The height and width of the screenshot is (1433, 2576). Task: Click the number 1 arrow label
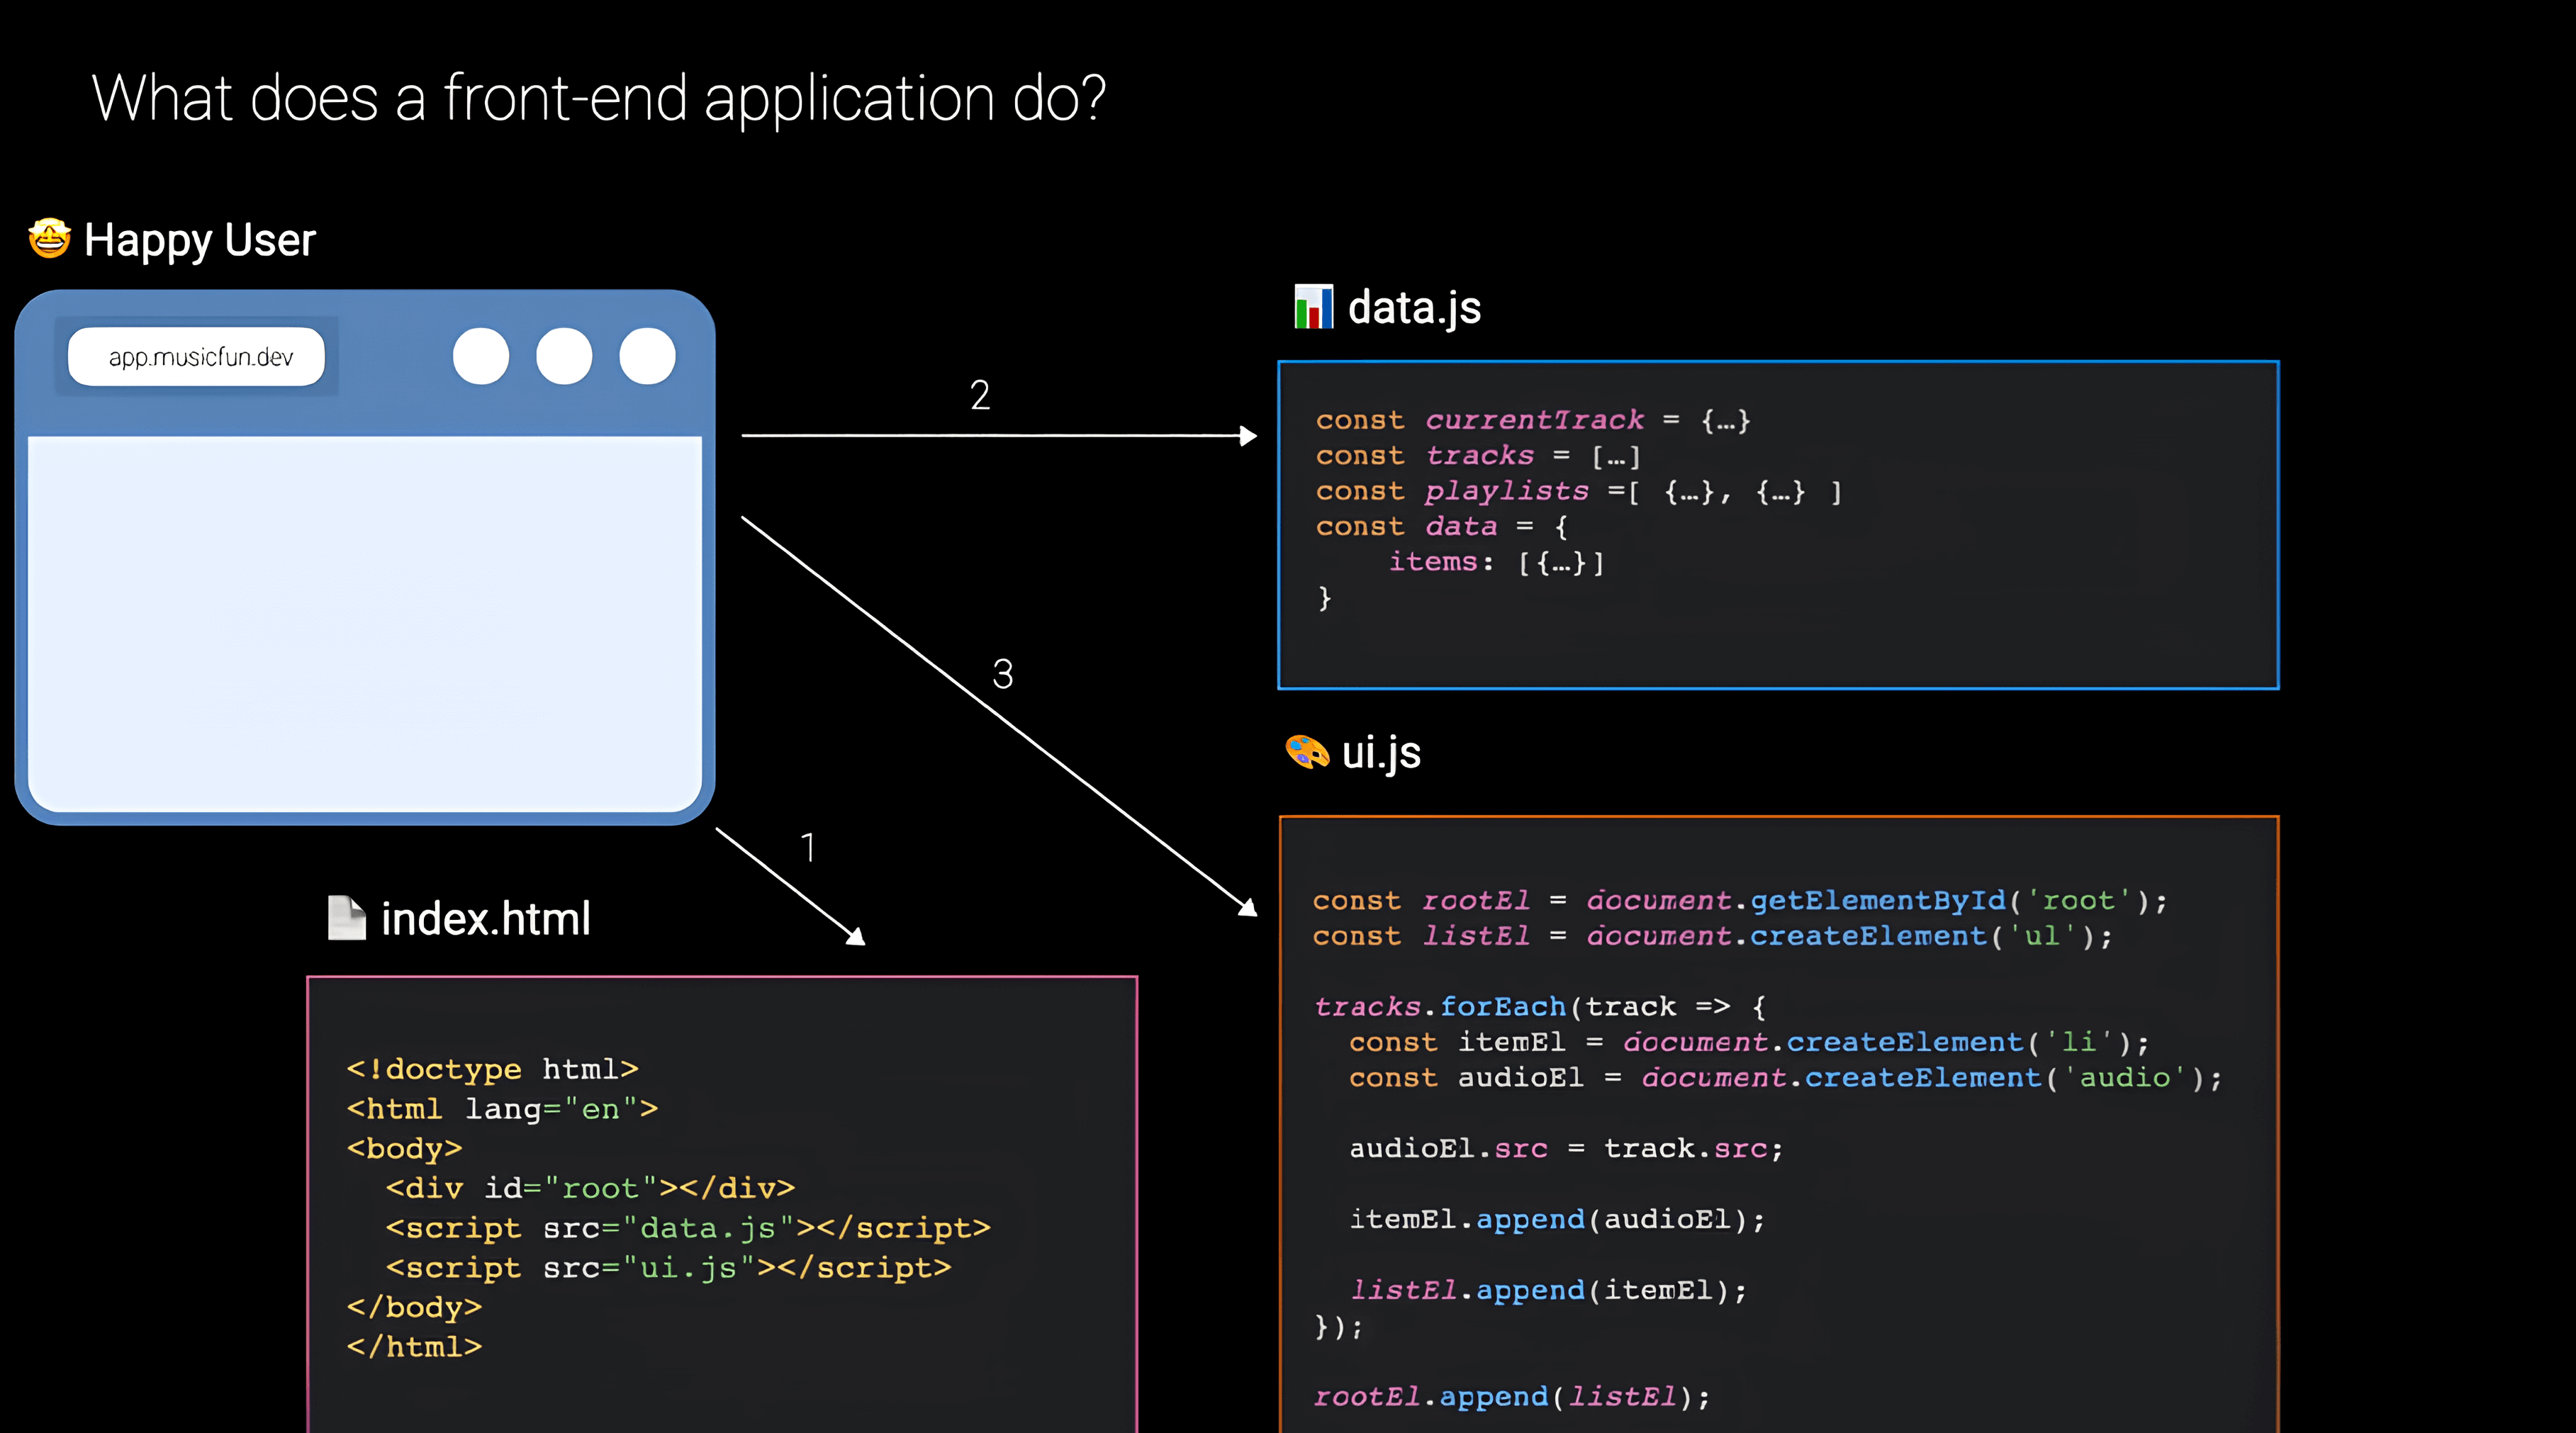pyautogui.click(x=808, y=848)
